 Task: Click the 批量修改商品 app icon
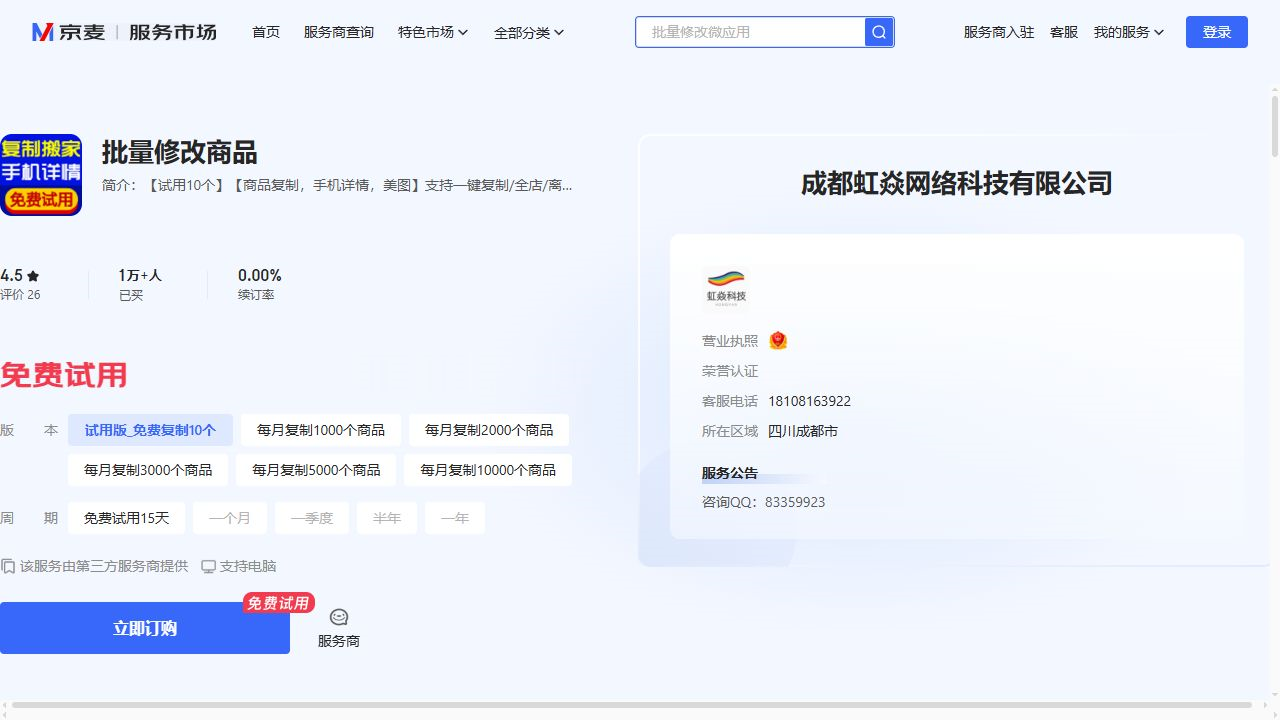(41, 175)
